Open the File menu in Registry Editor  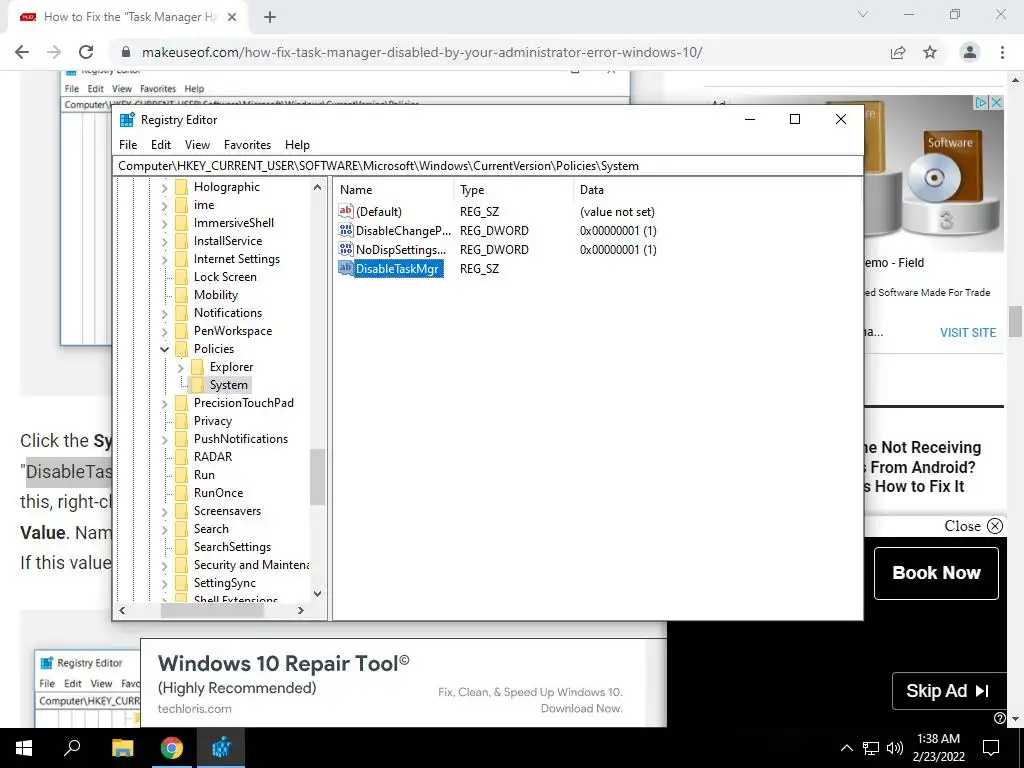pyautogui.click(x=128, y=145)
